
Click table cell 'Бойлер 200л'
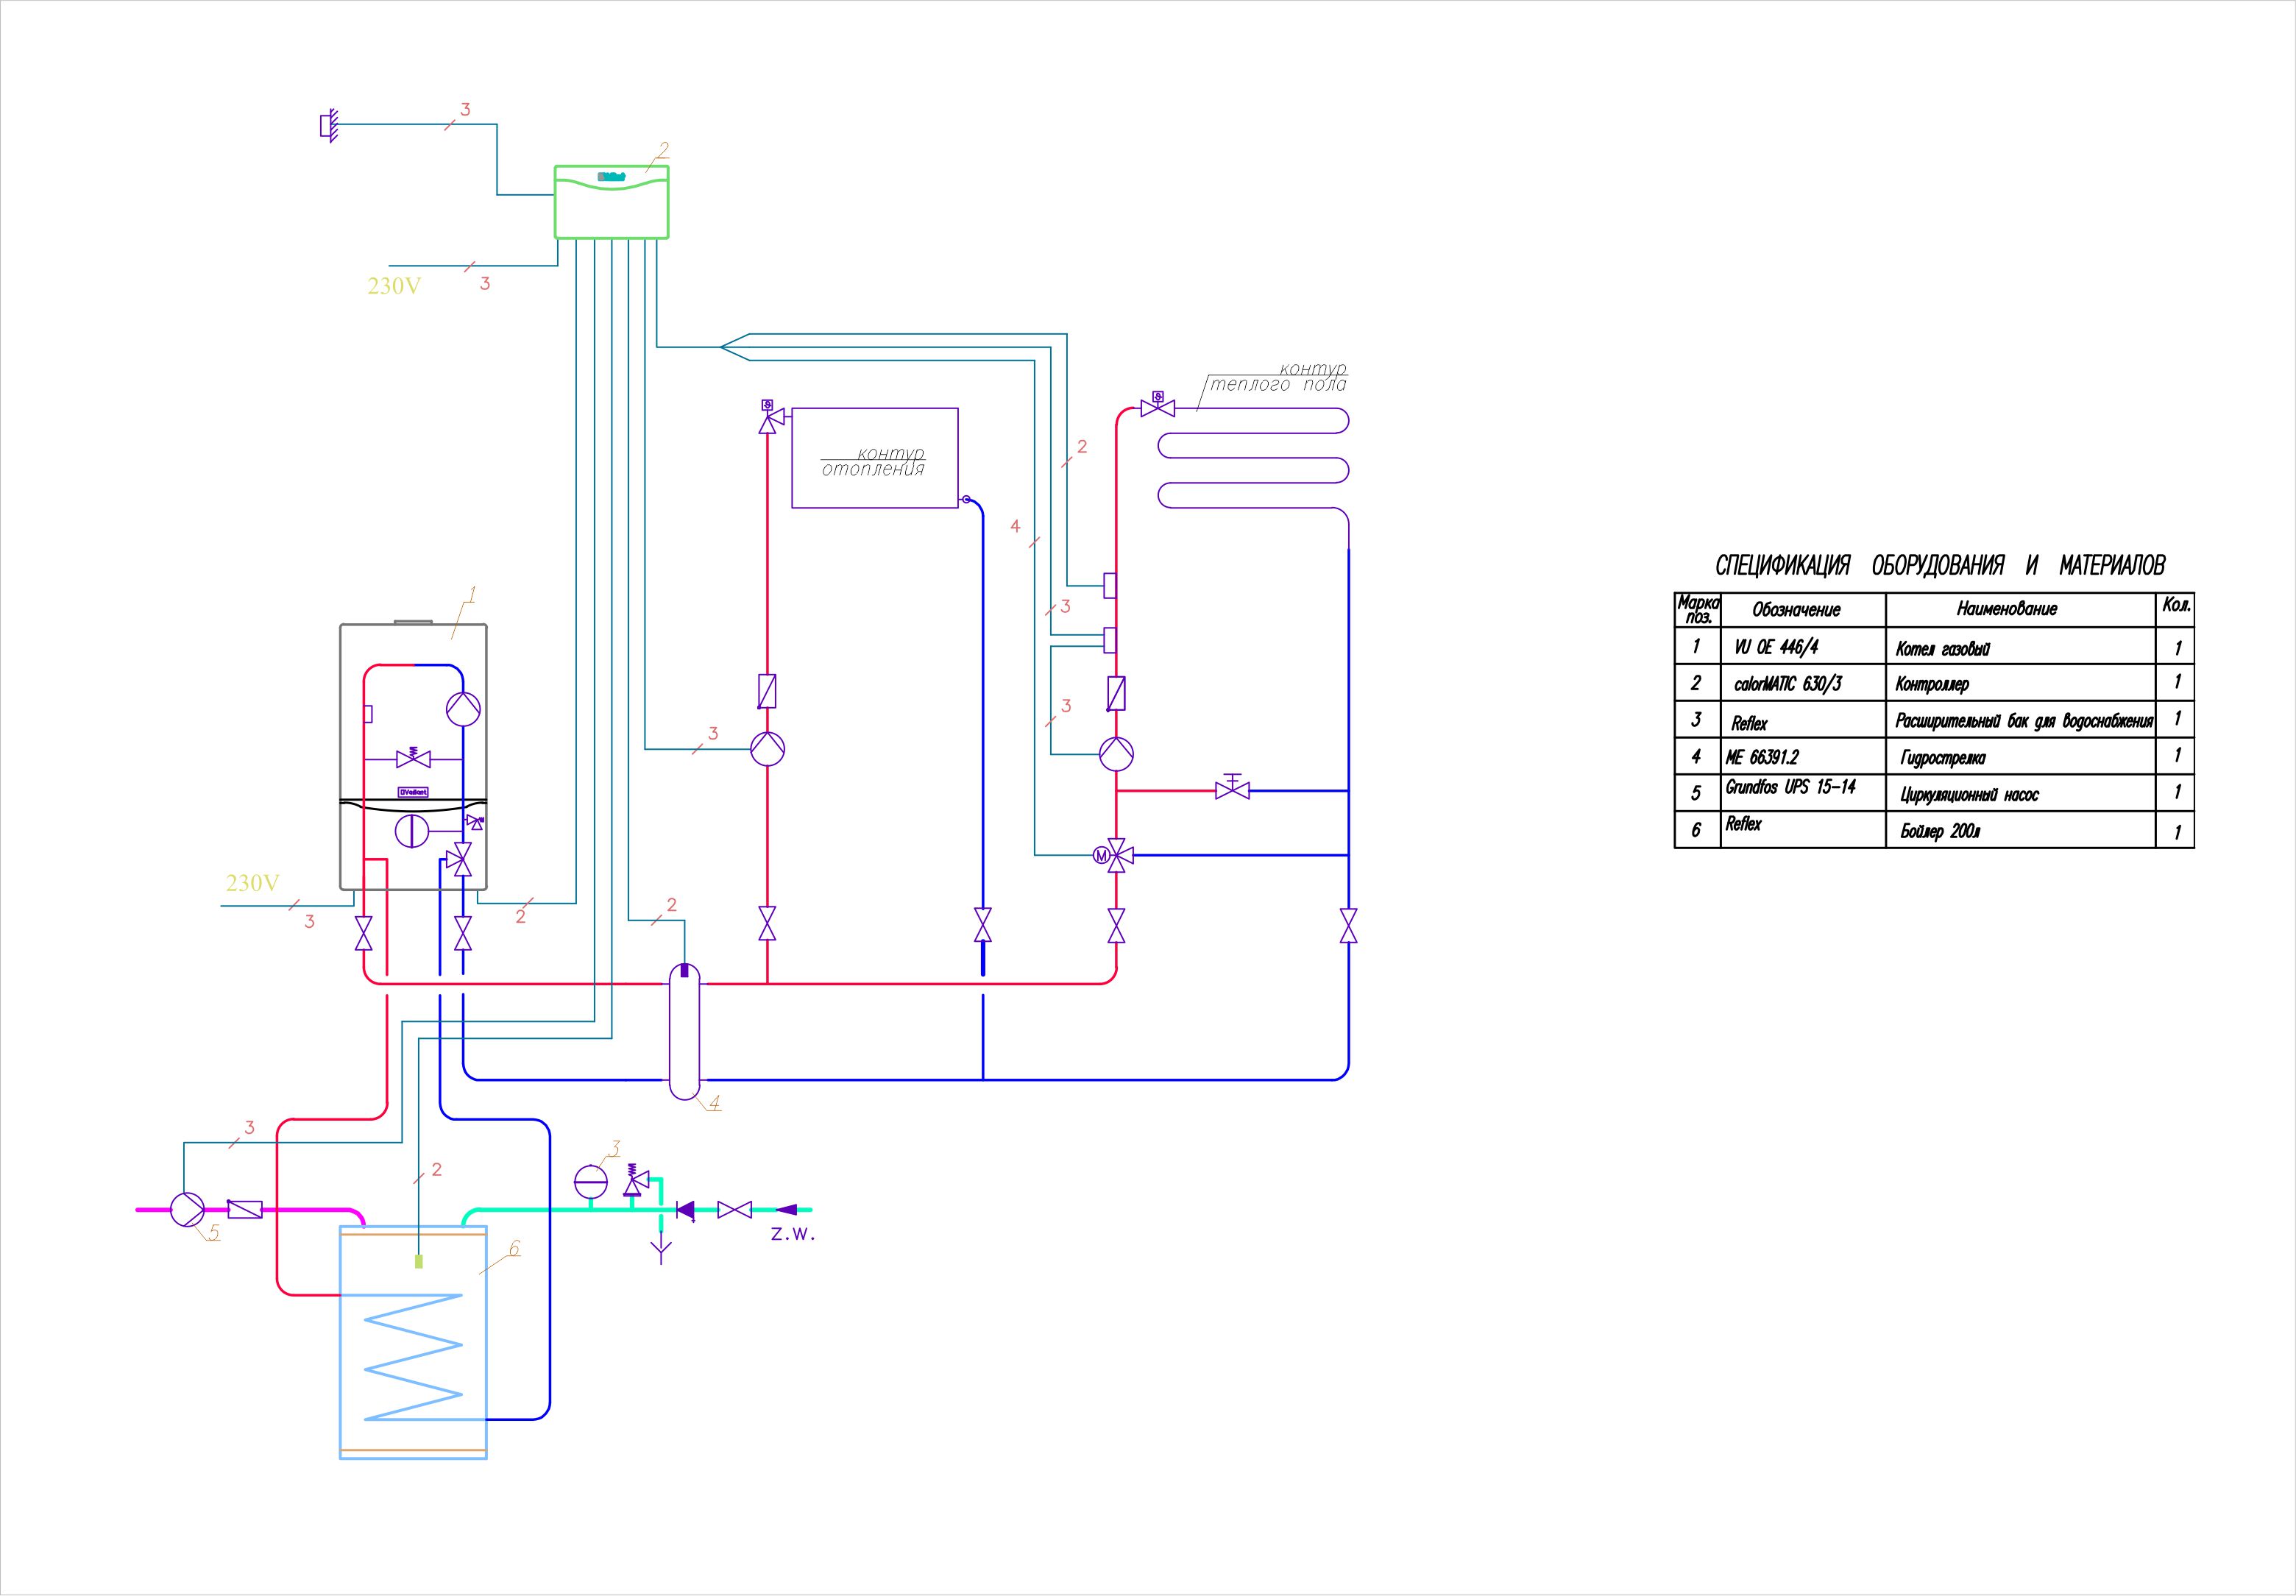1940,832
